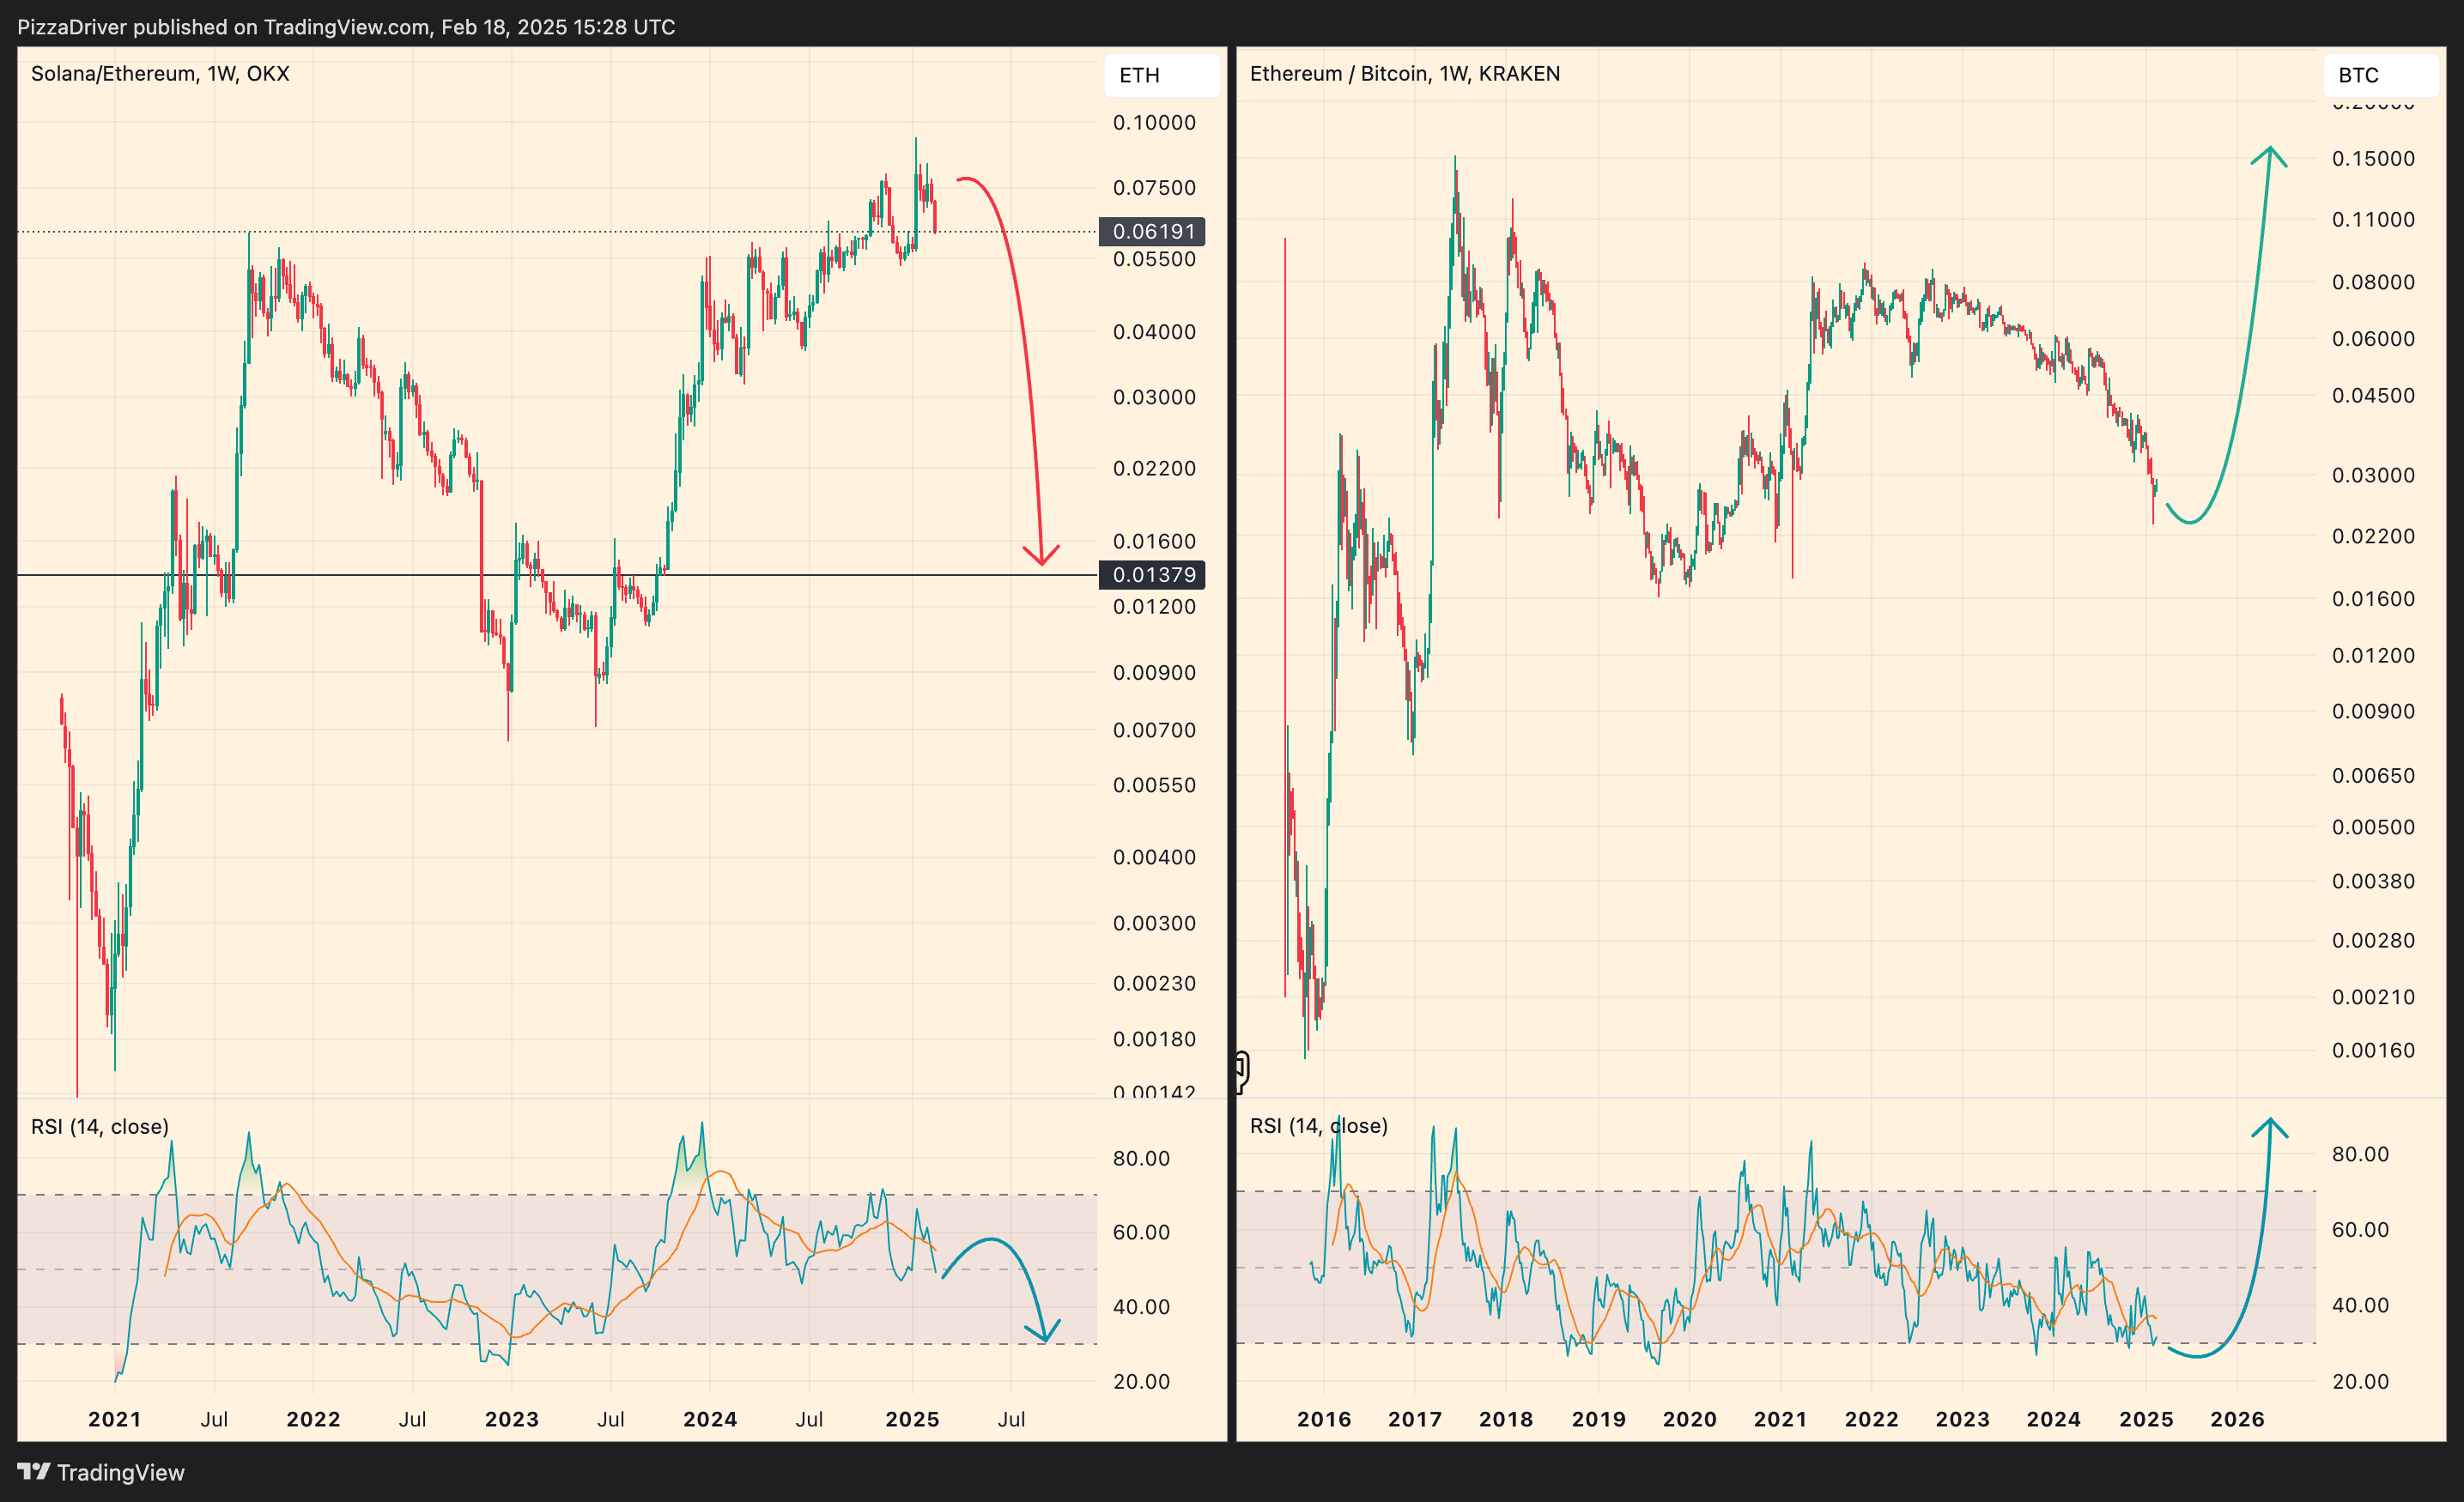Click the 0.06000 price axis label
Viewport: 2464px width, 1502px height.
click(2373, 338)
